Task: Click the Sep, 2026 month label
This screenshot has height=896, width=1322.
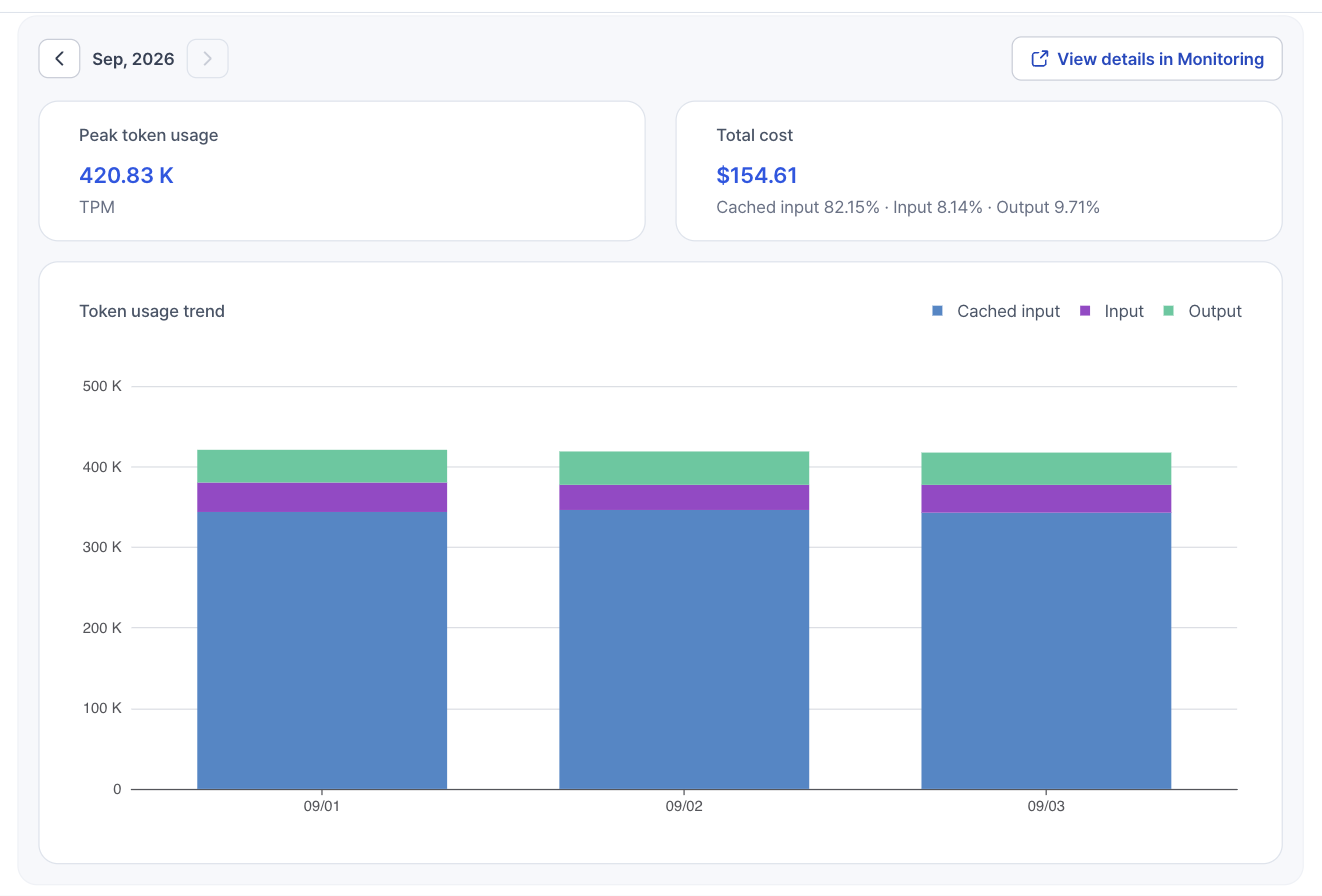Action: [133, 59]
